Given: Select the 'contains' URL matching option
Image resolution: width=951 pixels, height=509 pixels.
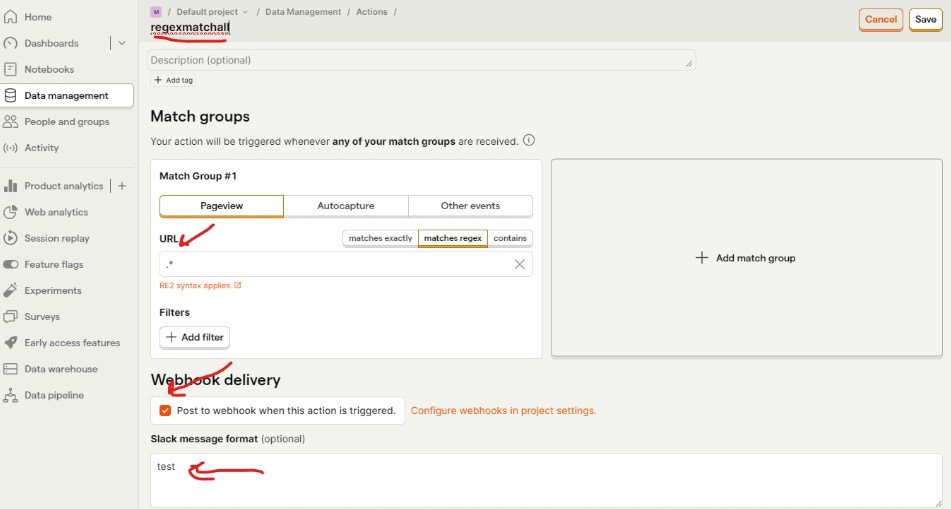Looking at the screenshot, I should tap(510, 238).
